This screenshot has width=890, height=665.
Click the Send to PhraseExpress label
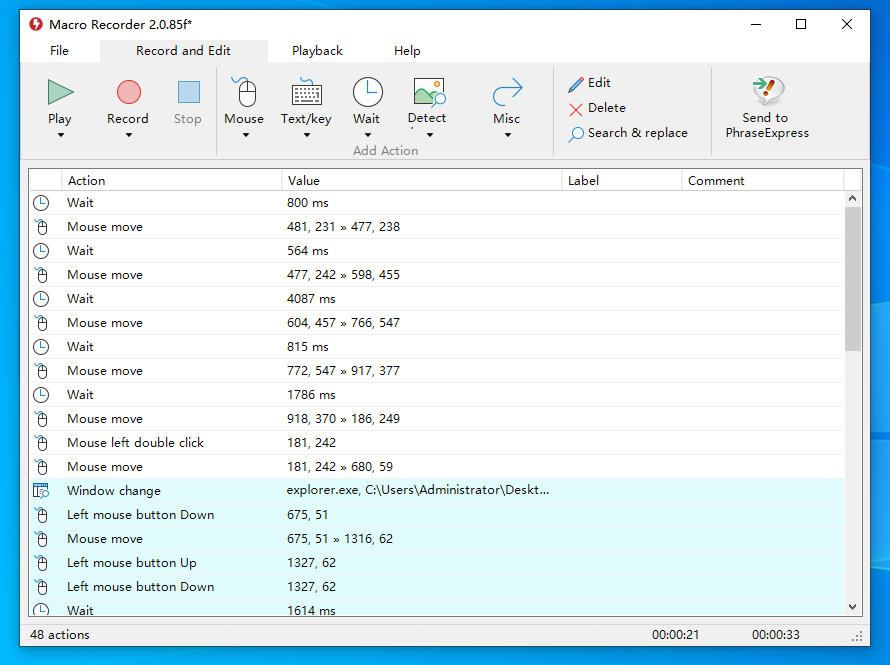[767, 125]
